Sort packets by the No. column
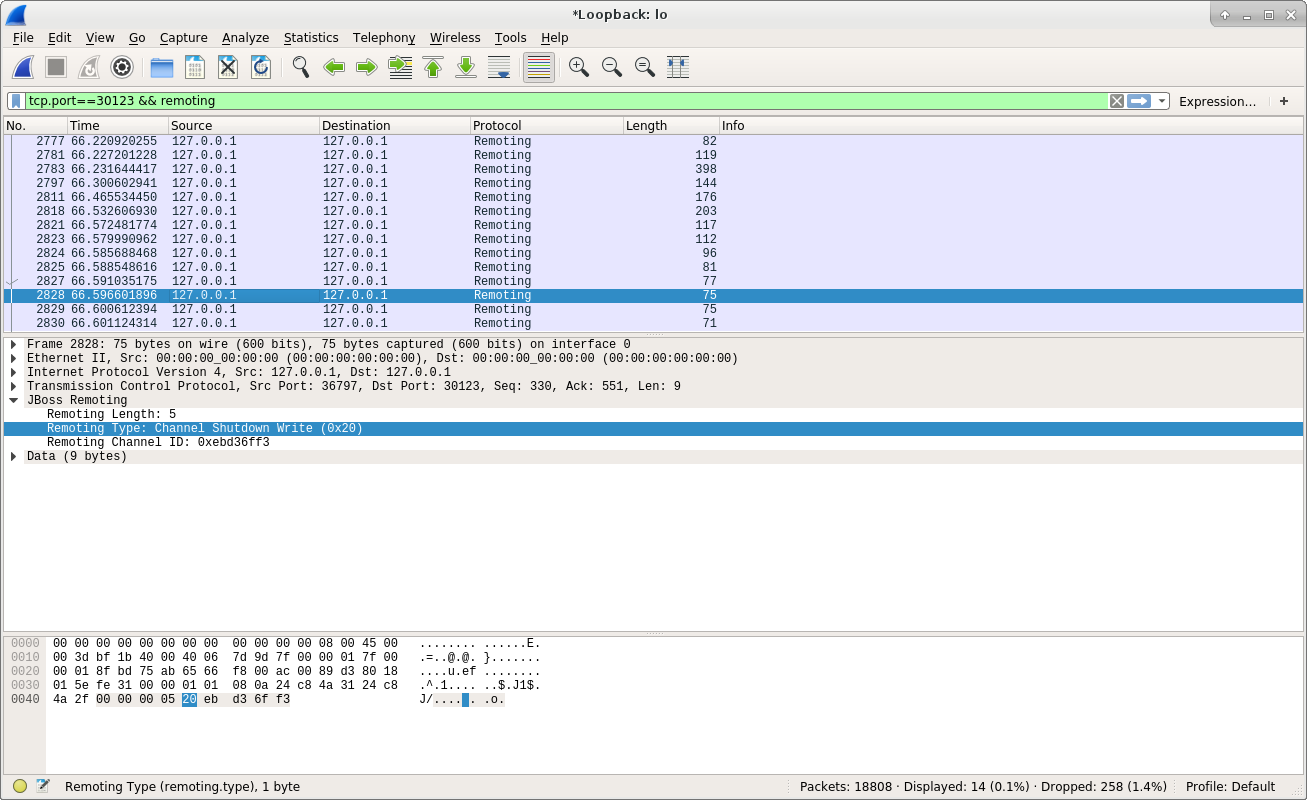1307x800 pixels. 35,125
